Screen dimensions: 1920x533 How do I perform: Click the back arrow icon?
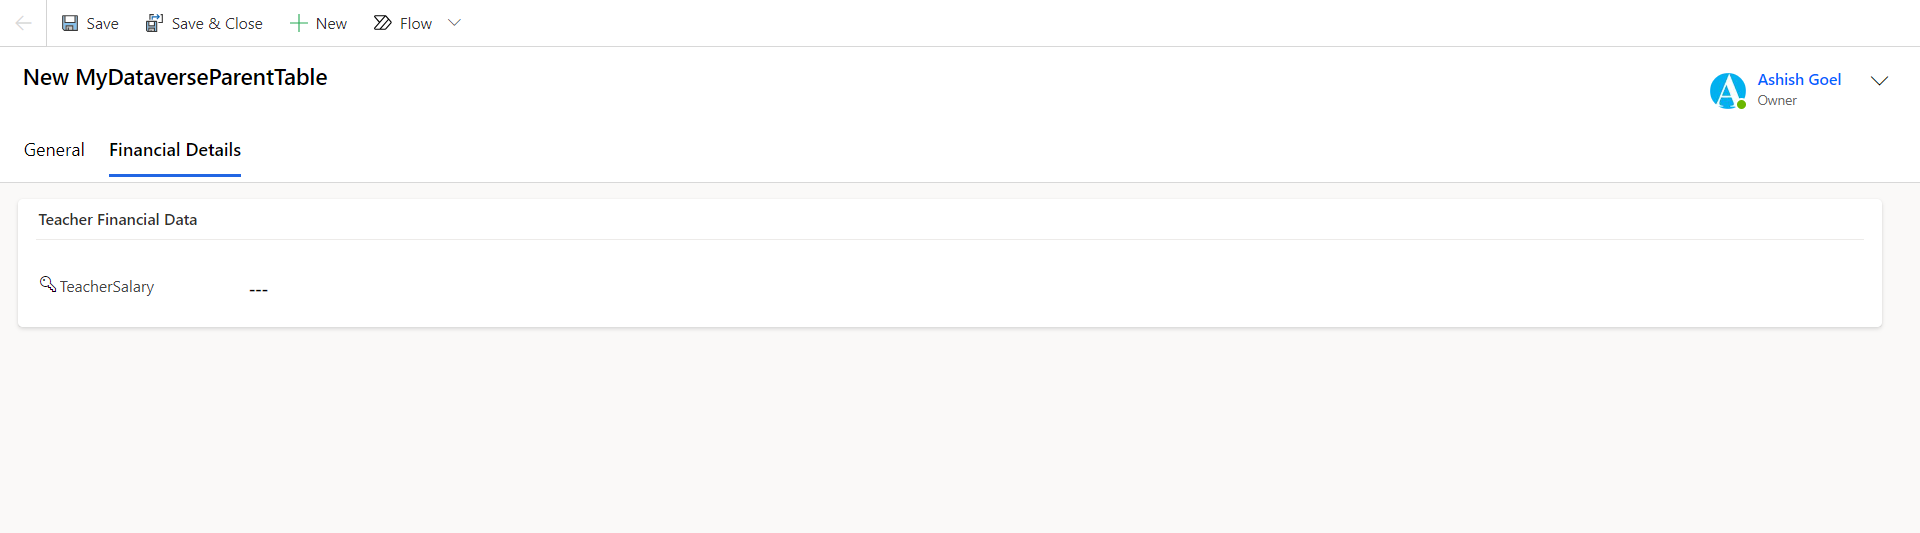[x=23, y=23]
